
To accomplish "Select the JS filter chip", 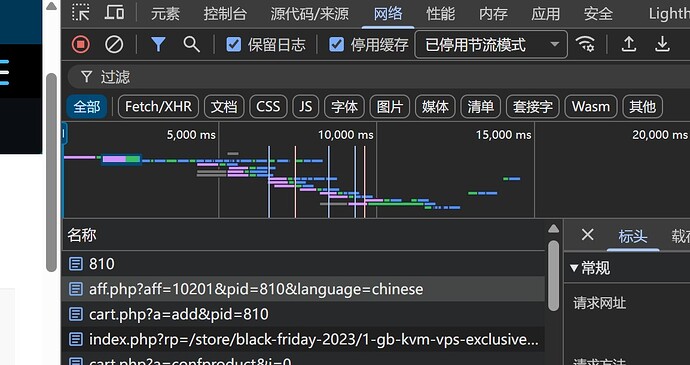I will [305, 107].
